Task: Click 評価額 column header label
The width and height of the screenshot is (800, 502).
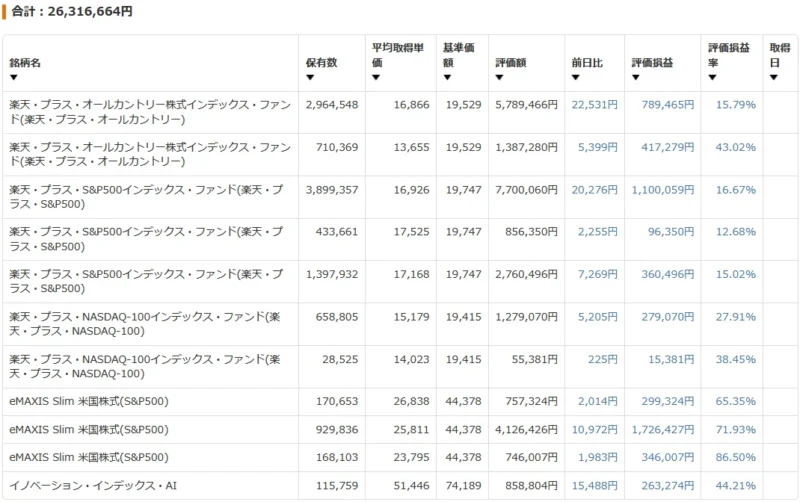Action: (x=511, y=63)
